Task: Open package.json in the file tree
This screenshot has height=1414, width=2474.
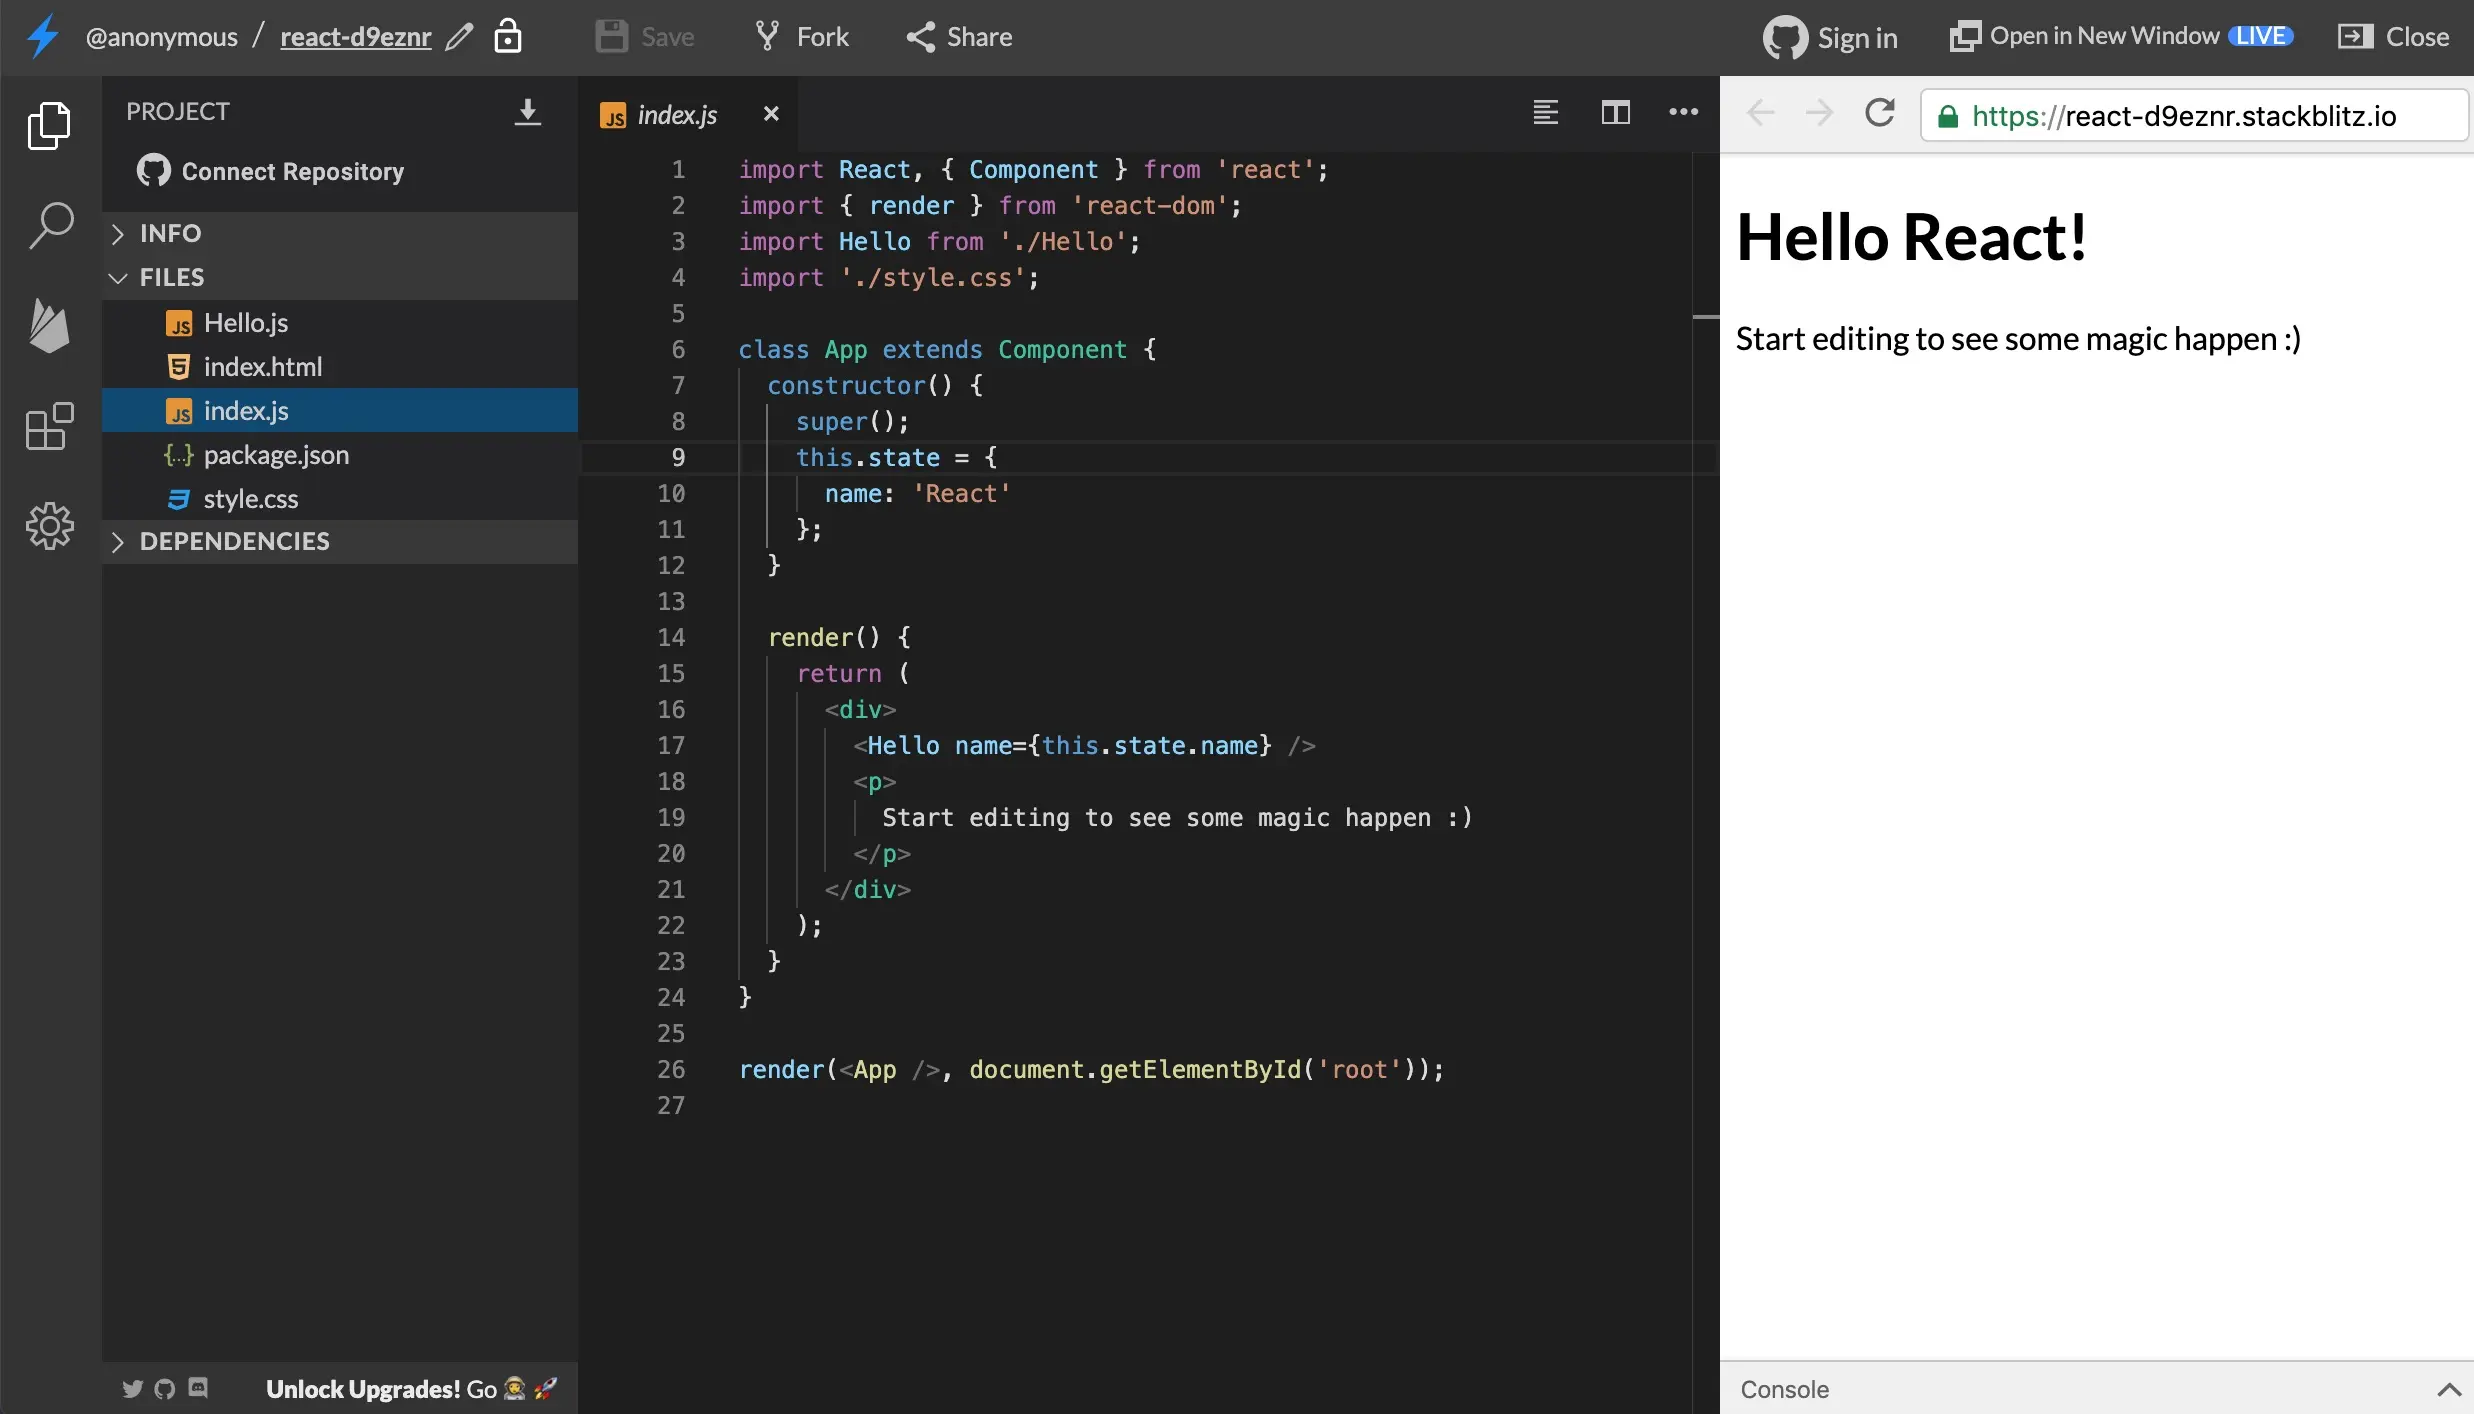Action: tap(340, 455)
